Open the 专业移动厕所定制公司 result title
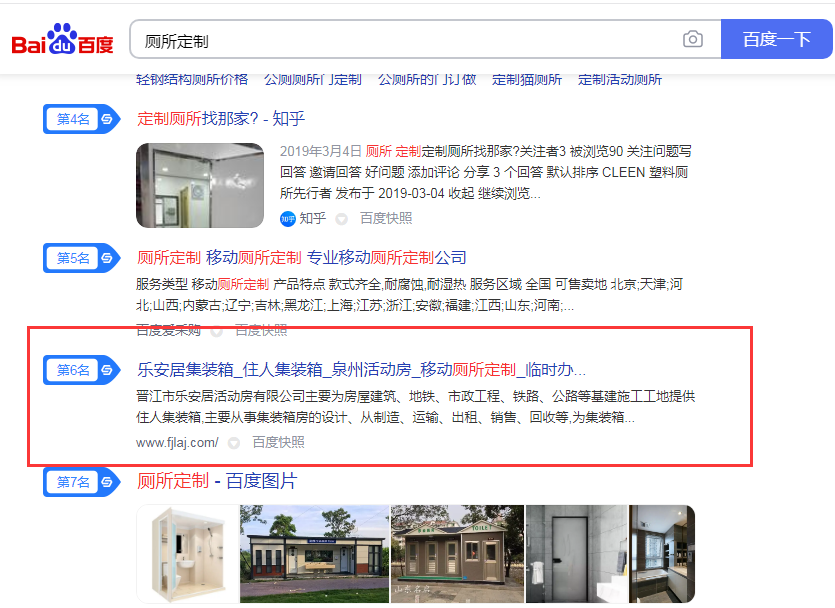The width and height of the screenshot is (835, 608). [301, 257]
